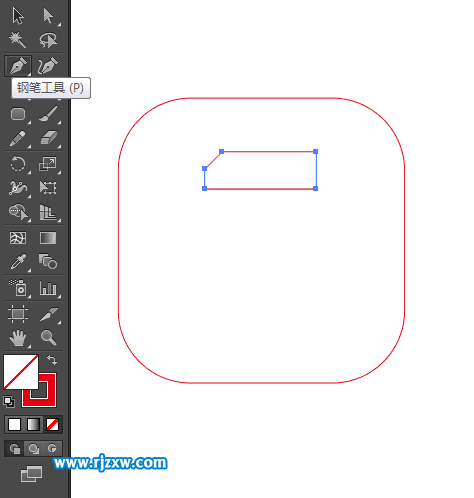Choose the Paintbrush tool
Screen dimensions: 474x498
(x=48, y=114)
